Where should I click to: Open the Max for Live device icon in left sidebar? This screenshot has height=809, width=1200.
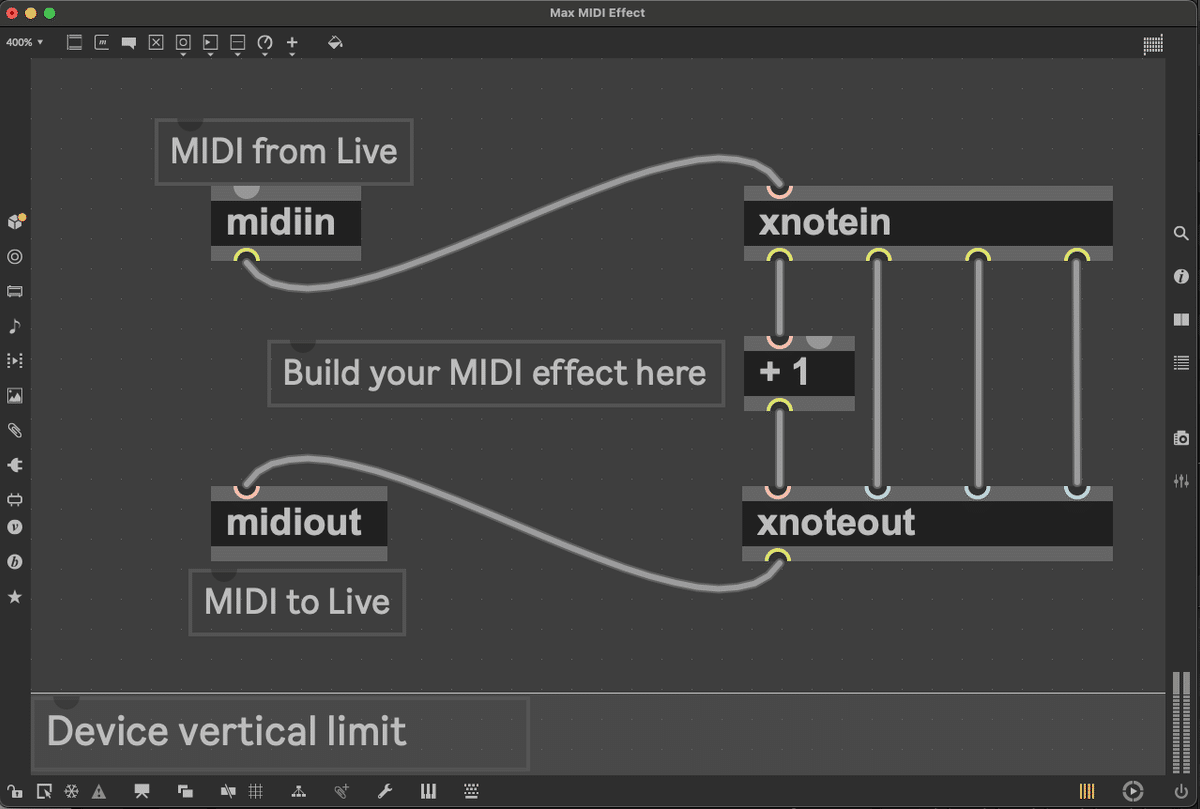coord(15,498)
